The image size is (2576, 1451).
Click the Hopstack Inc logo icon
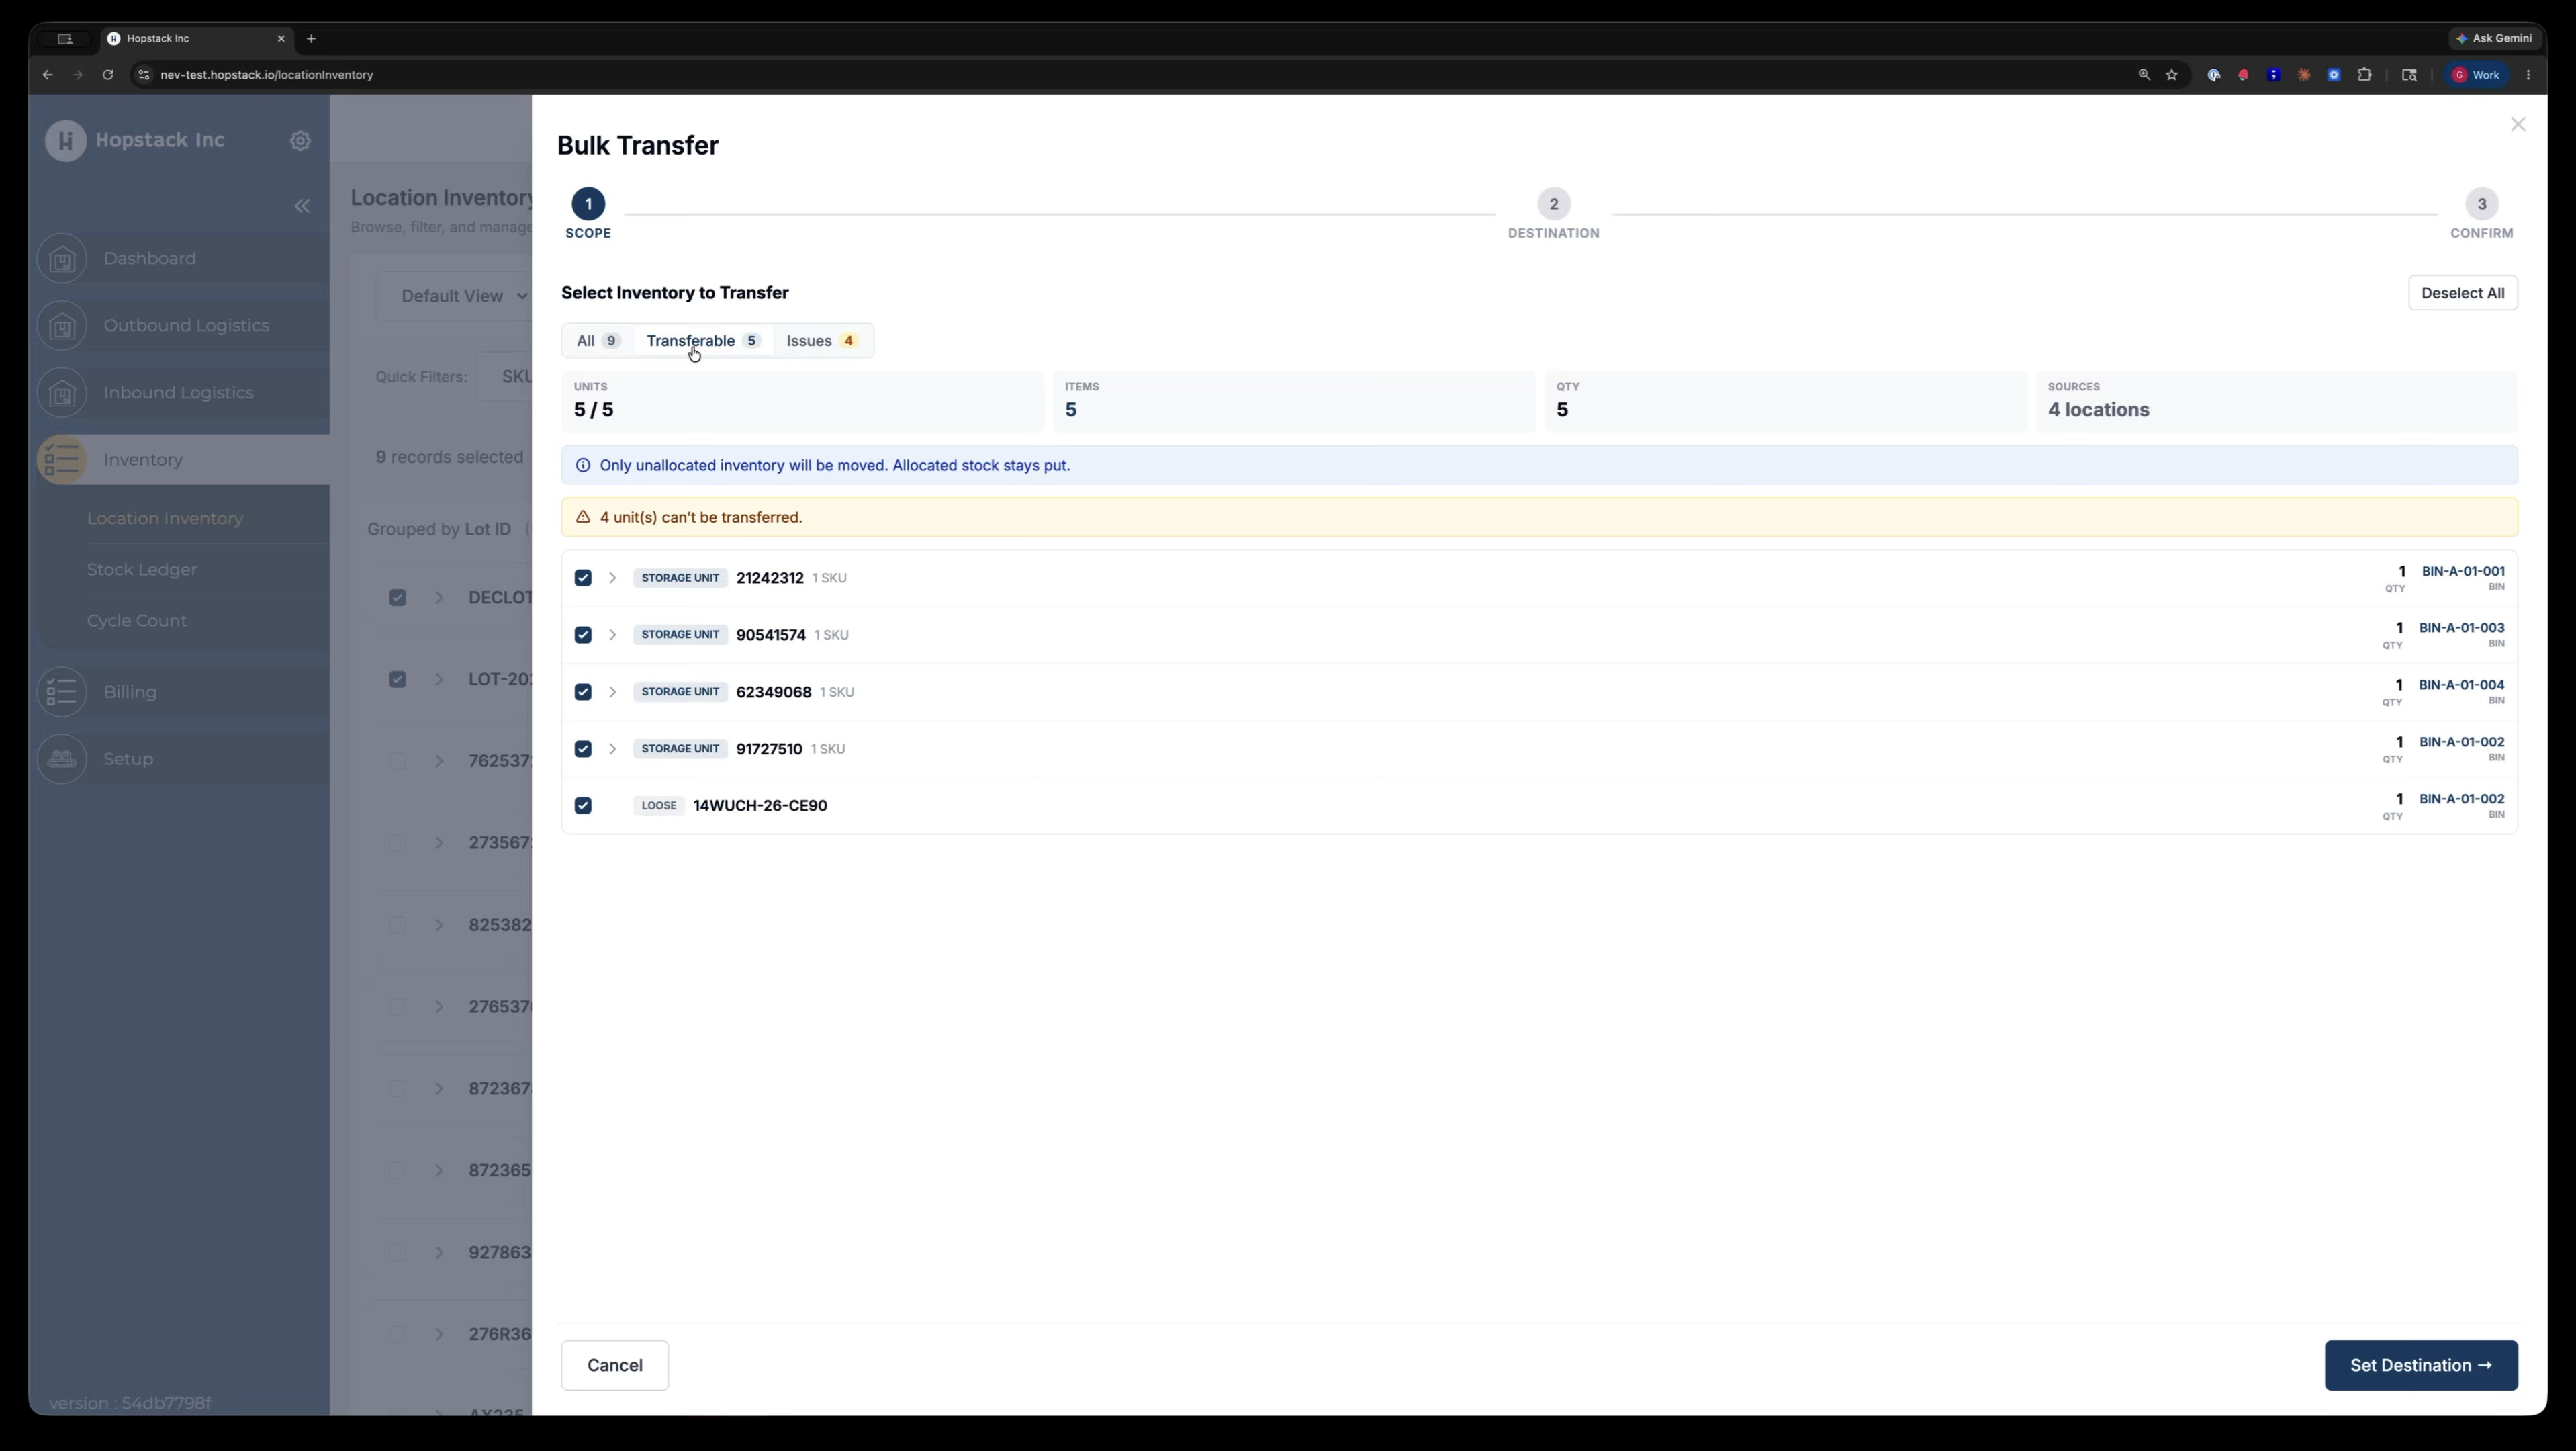tap(66, 140)
